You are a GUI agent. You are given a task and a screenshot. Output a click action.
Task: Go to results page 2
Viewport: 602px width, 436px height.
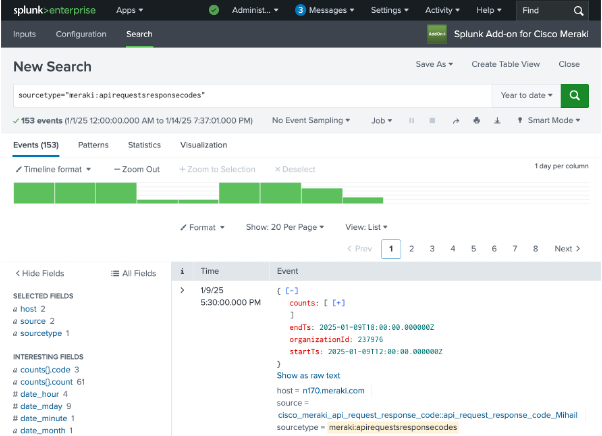[x=412, y=249]
